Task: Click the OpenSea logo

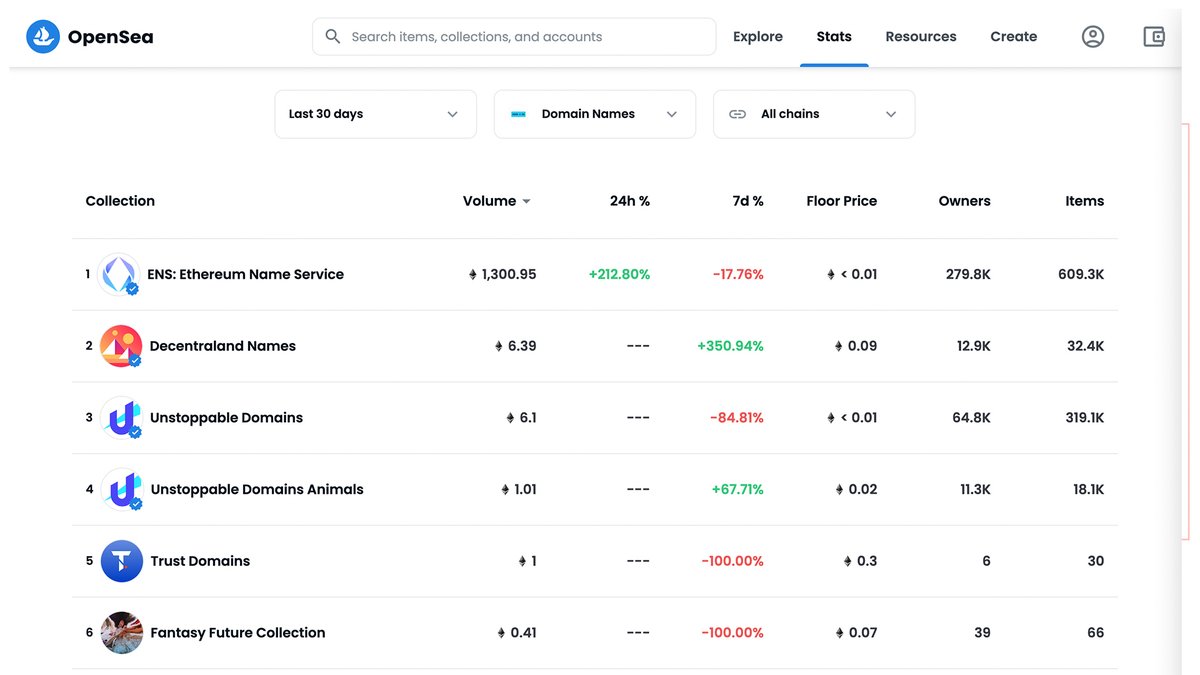Action: (x=88, y=36)
